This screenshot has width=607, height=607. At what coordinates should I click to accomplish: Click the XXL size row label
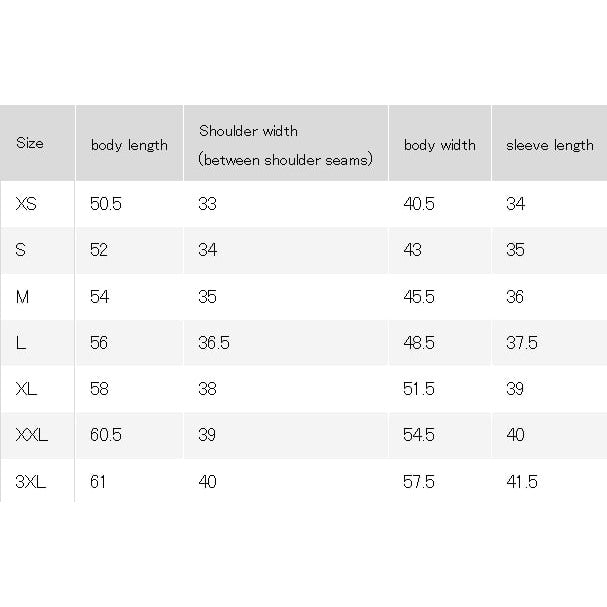click(32, 435)
